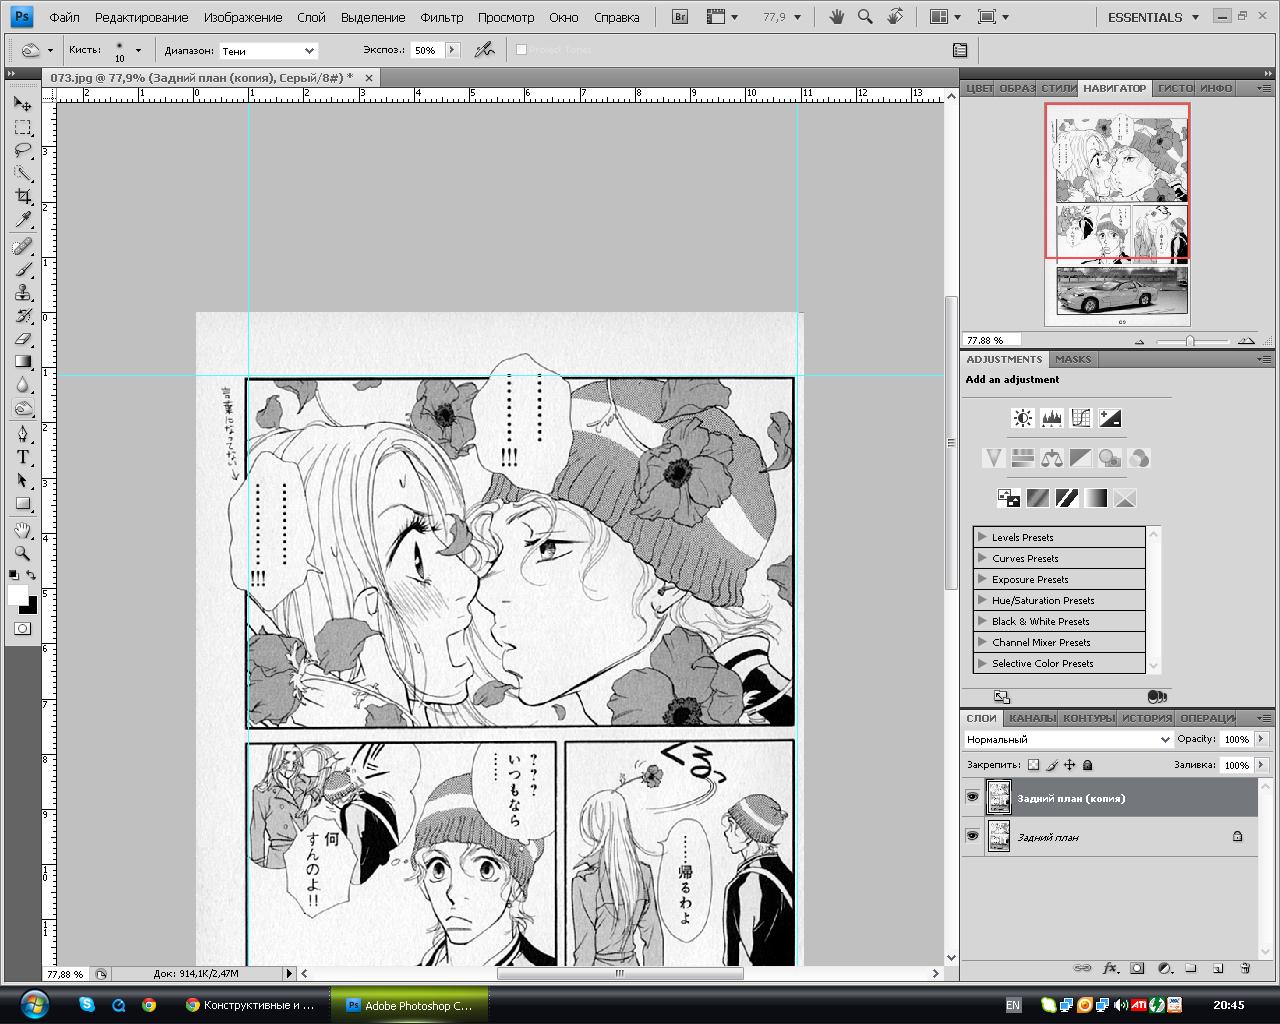Toggle lock image pixels
This screenshot has width=1280, height=1024.
pos(1051,765)
